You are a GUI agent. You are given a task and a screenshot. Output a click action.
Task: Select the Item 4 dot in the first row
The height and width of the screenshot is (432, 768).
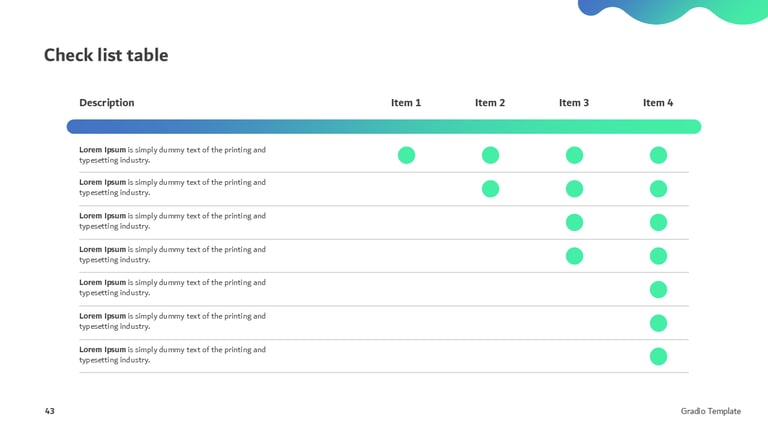[x=658, y=155]
